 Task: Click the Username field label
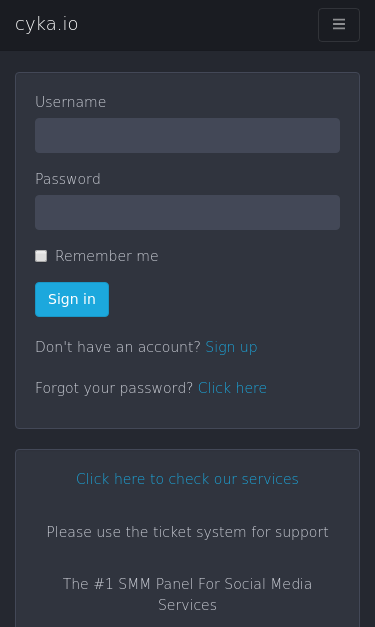(71, 102)
